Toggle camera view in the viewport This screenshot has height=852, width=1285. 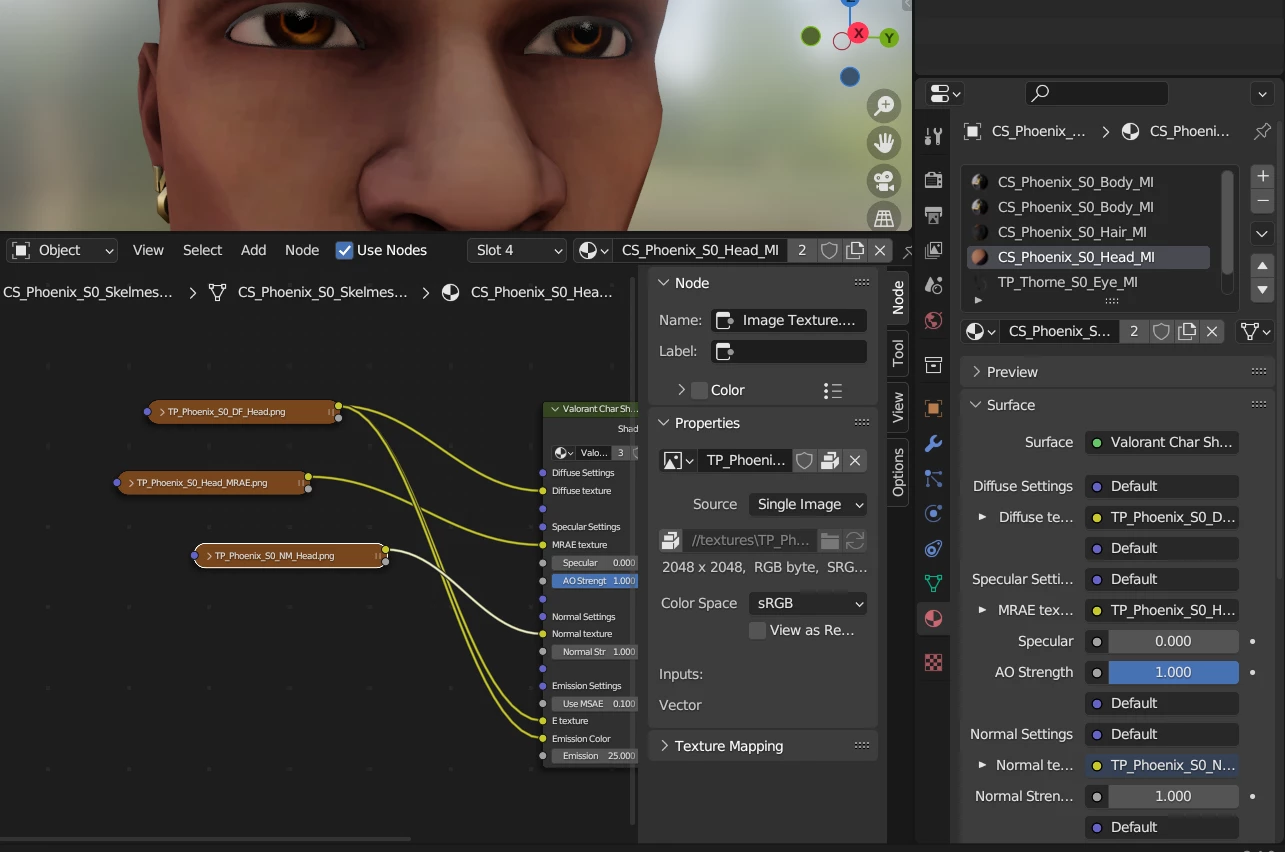pos(884,181)
